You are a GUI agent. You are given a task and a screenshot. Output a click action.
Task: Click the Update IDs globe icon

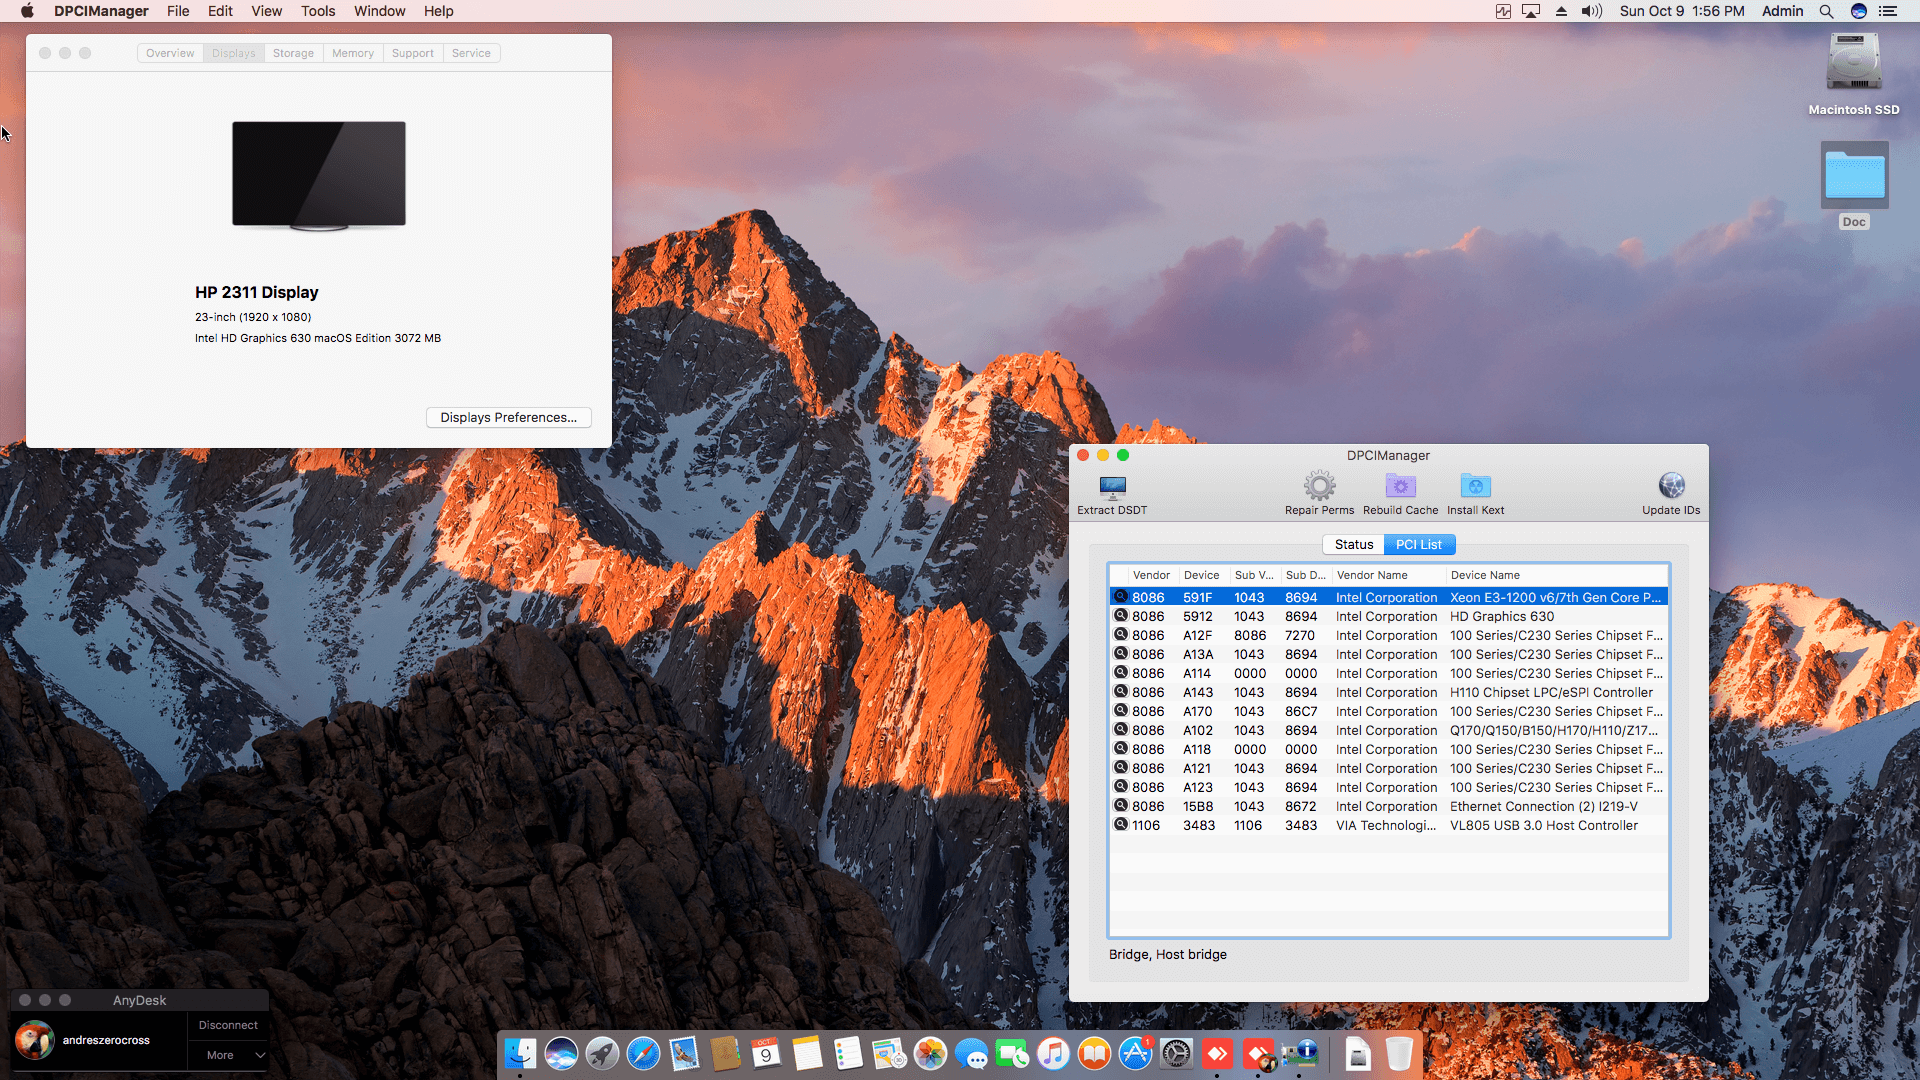point(1671,486)
